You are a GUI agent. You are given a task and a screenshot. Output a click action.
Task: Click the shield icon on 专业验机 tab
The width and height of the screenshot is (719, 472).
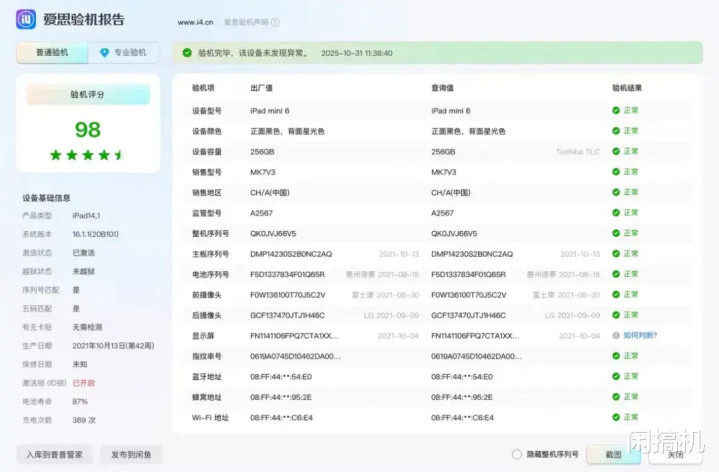(x=104, y=53)
